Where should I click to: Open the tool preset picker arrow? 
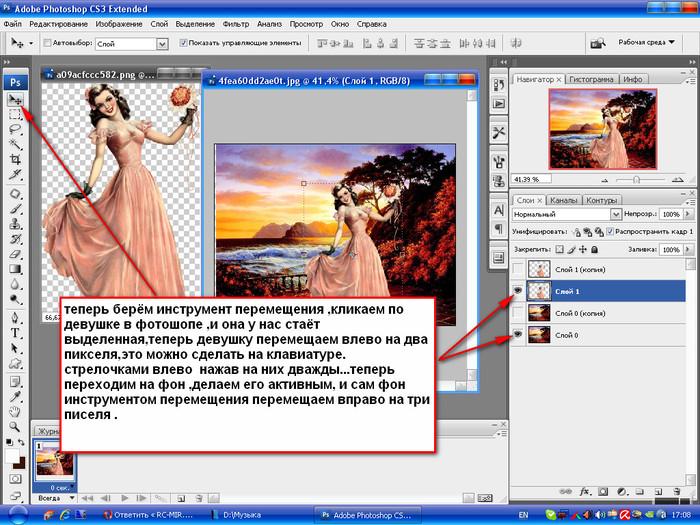coord(31,43)
